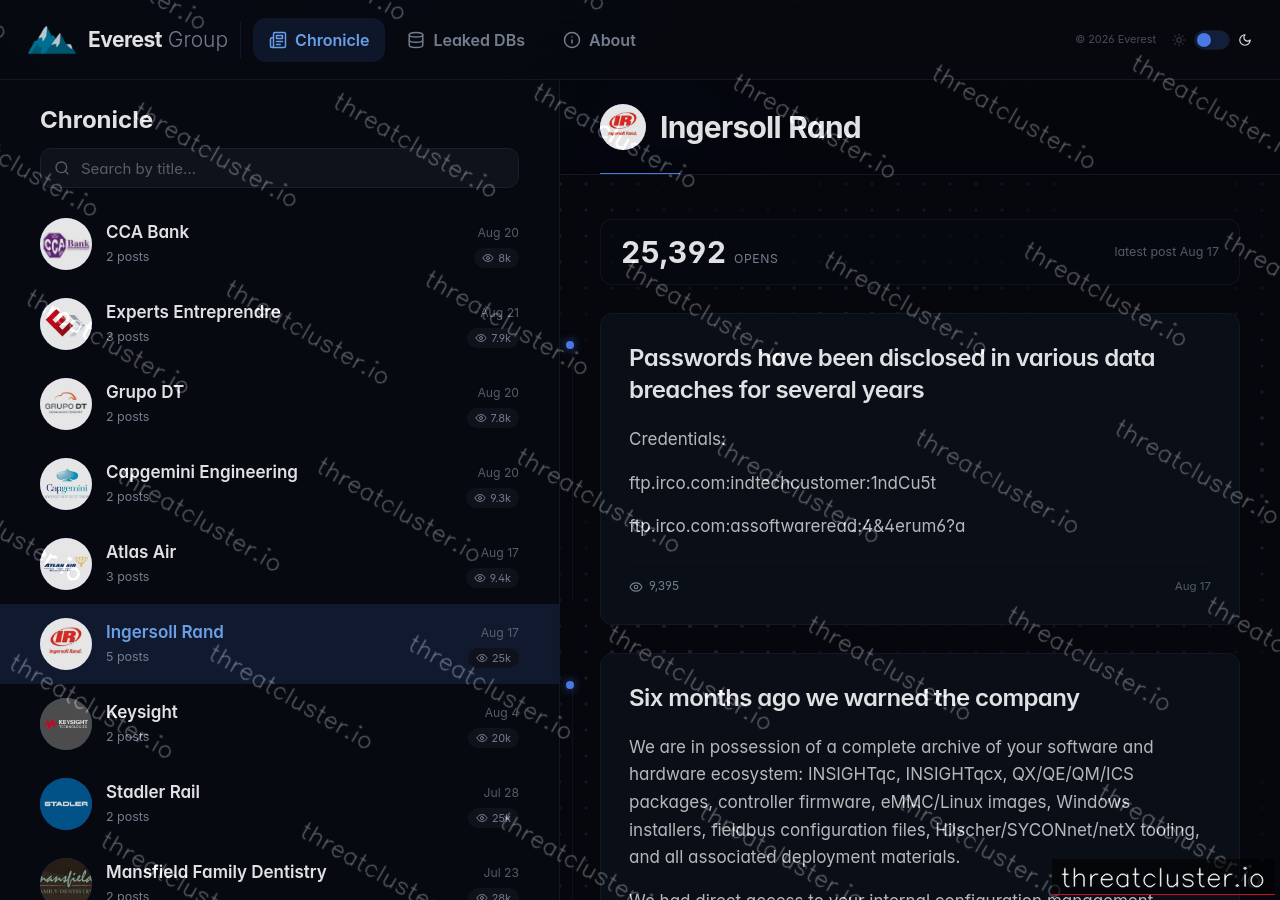Click the Ingersoll Rand page title
Screen dimensions: 1280x900
point(760,127)
